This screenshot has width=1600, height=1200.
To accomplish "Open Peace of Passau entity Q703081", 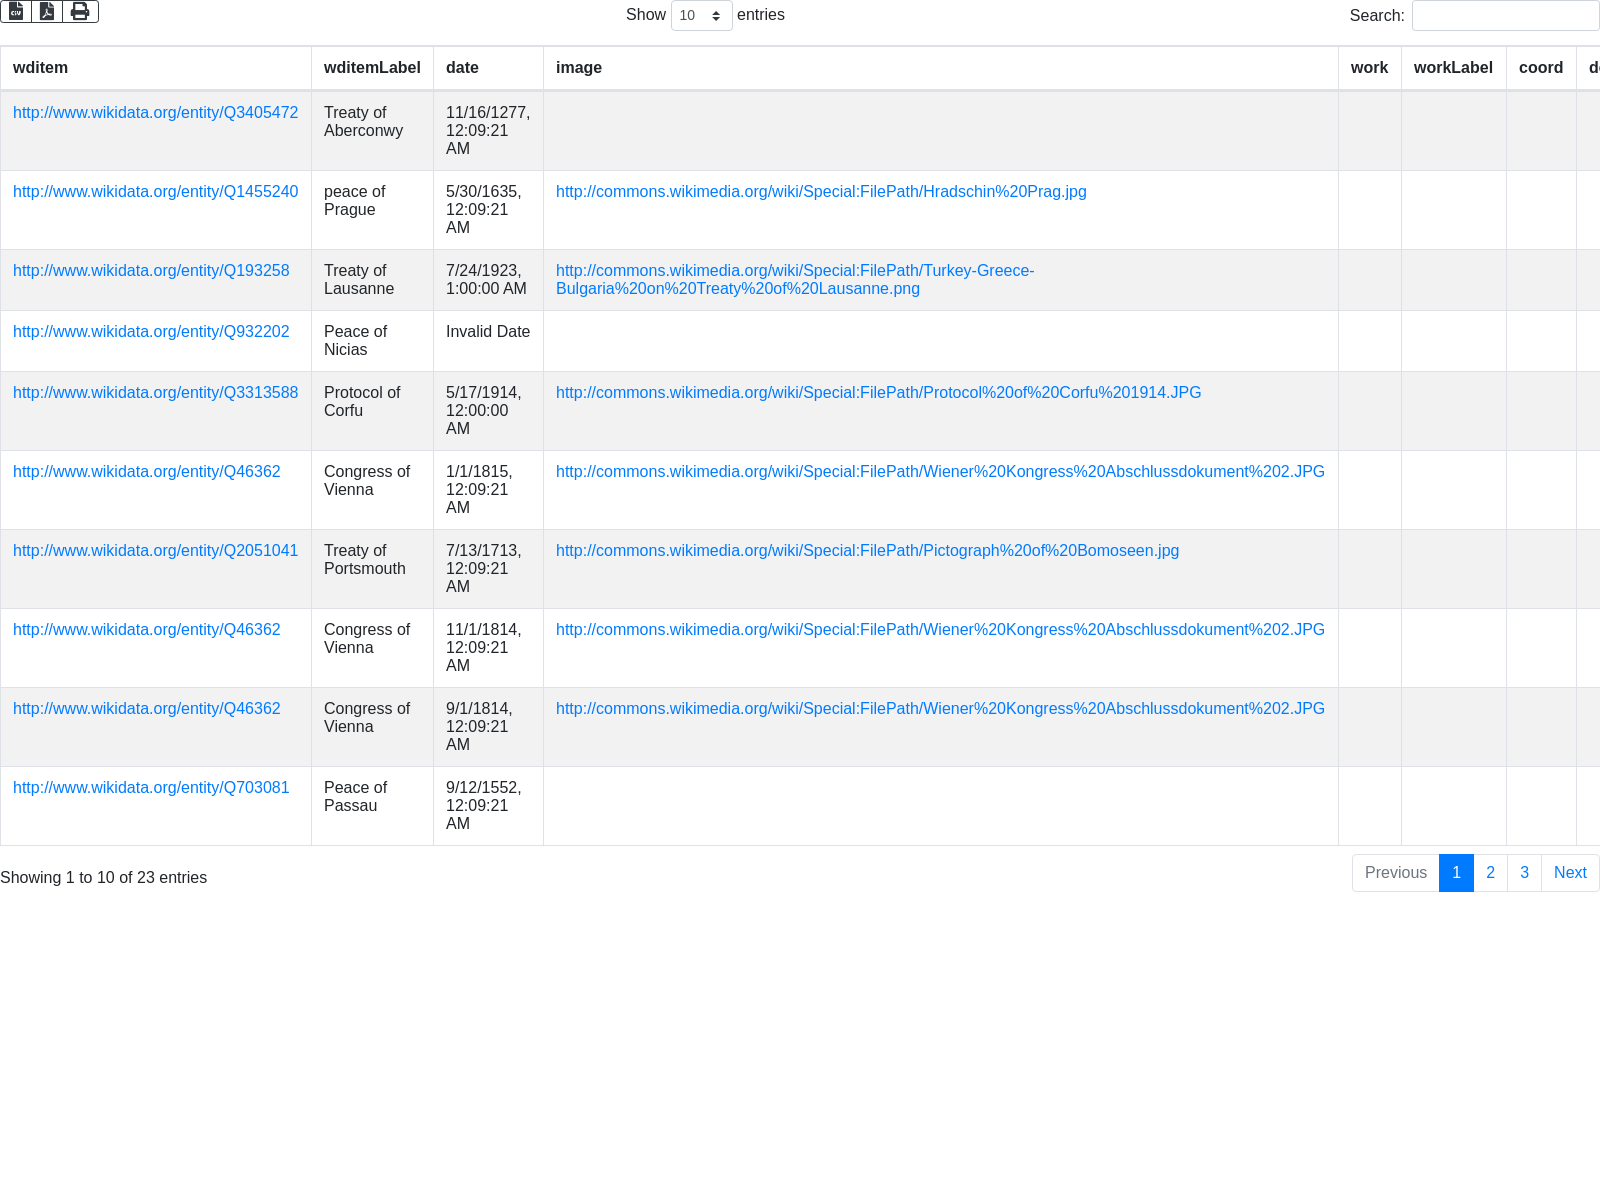I will (151, 788).
